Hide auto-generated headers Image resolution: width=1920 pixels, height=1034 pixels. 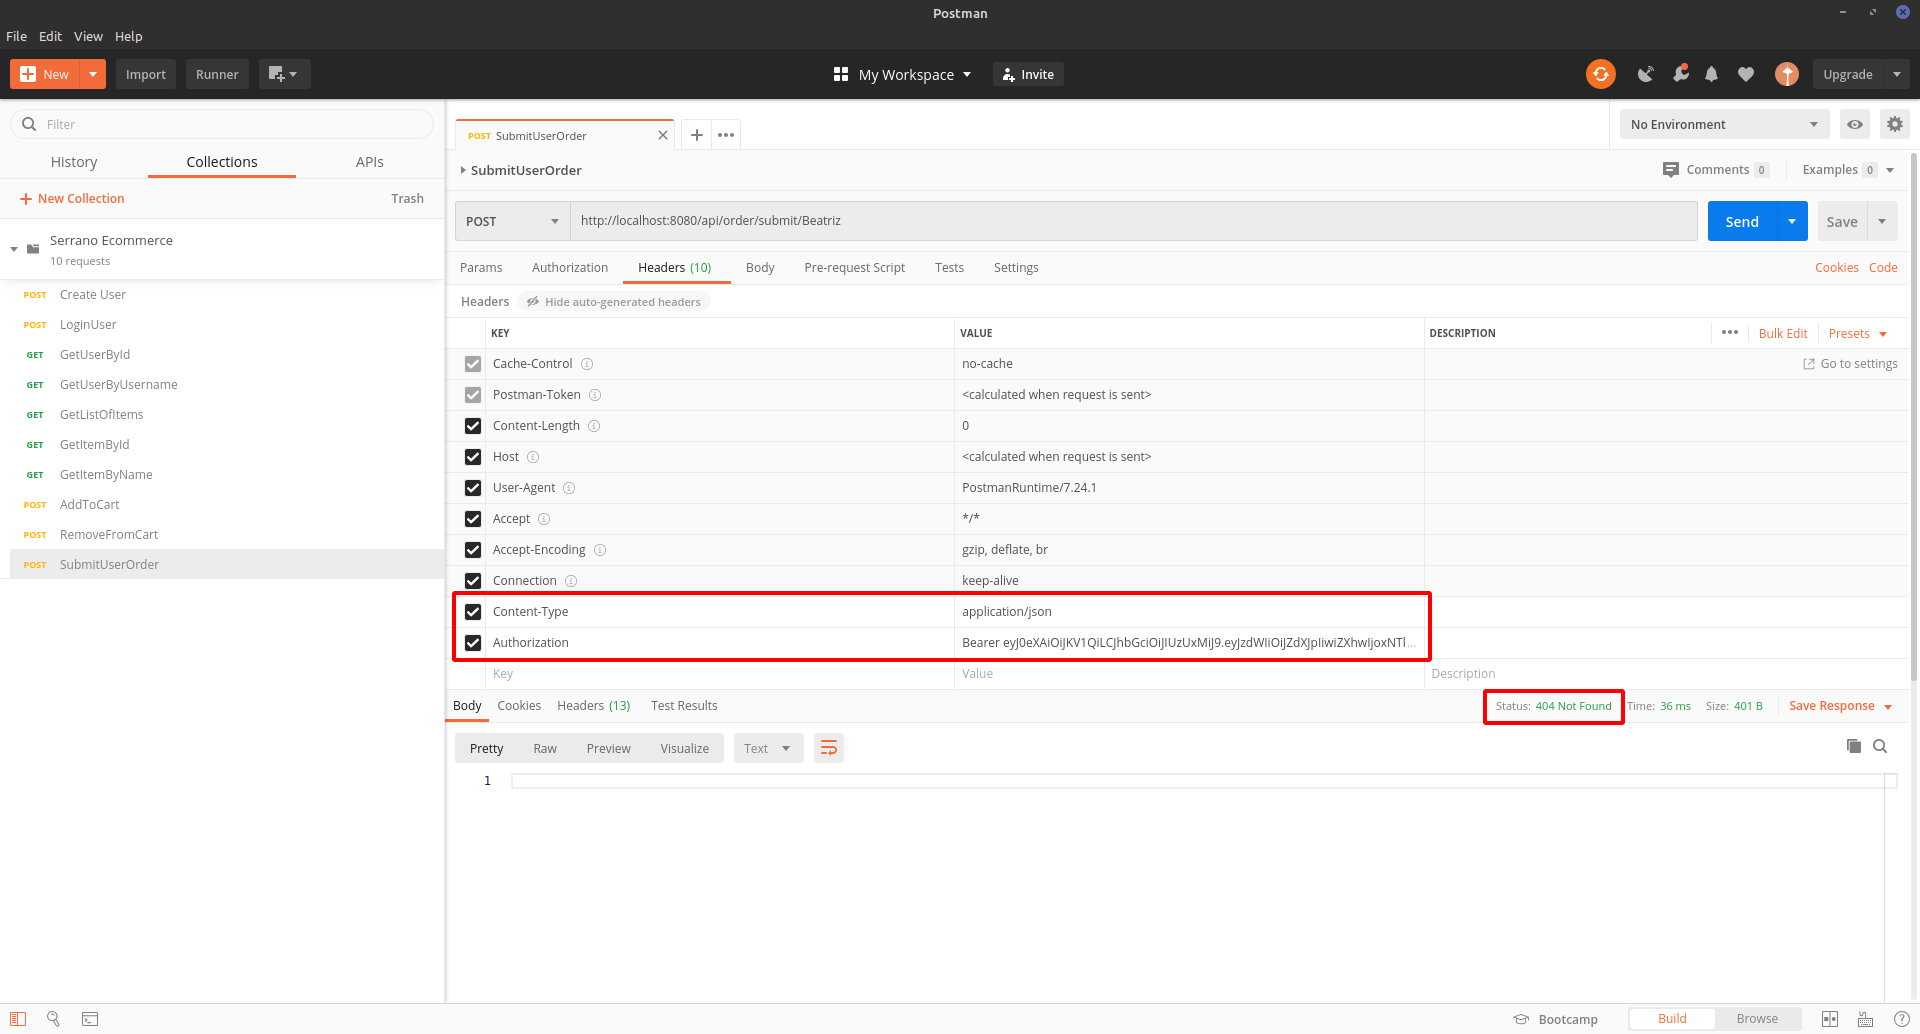614,302
